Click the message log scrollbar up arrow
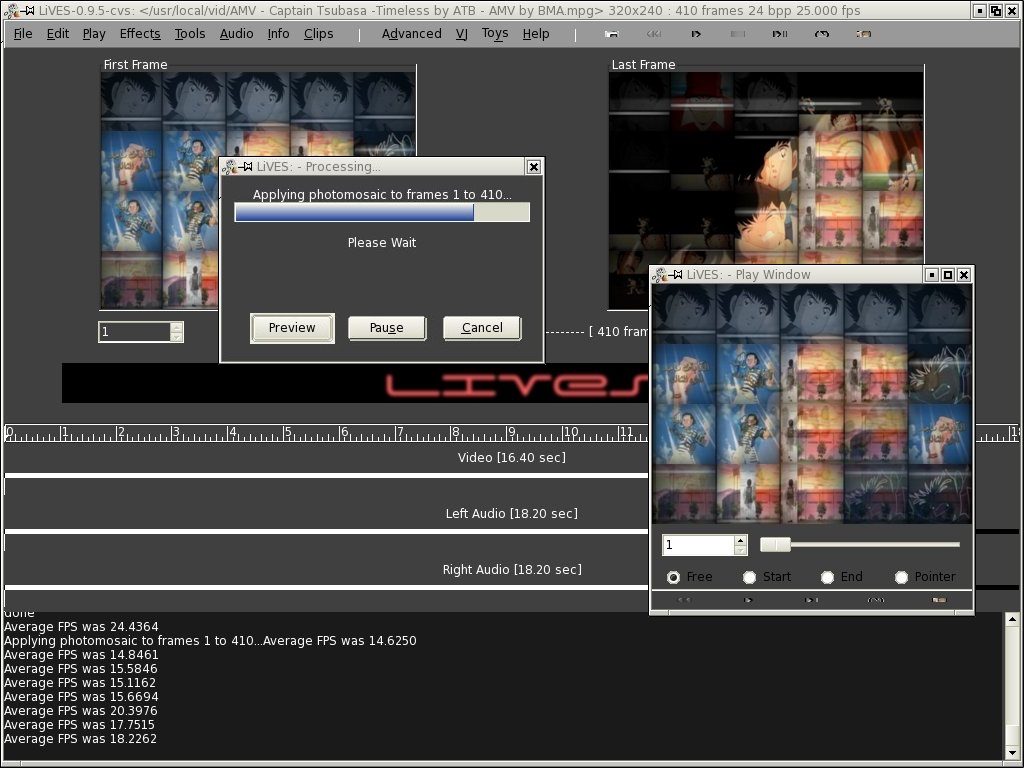This screenshot has width=1024, height=768. click(x=1012, y=620)
